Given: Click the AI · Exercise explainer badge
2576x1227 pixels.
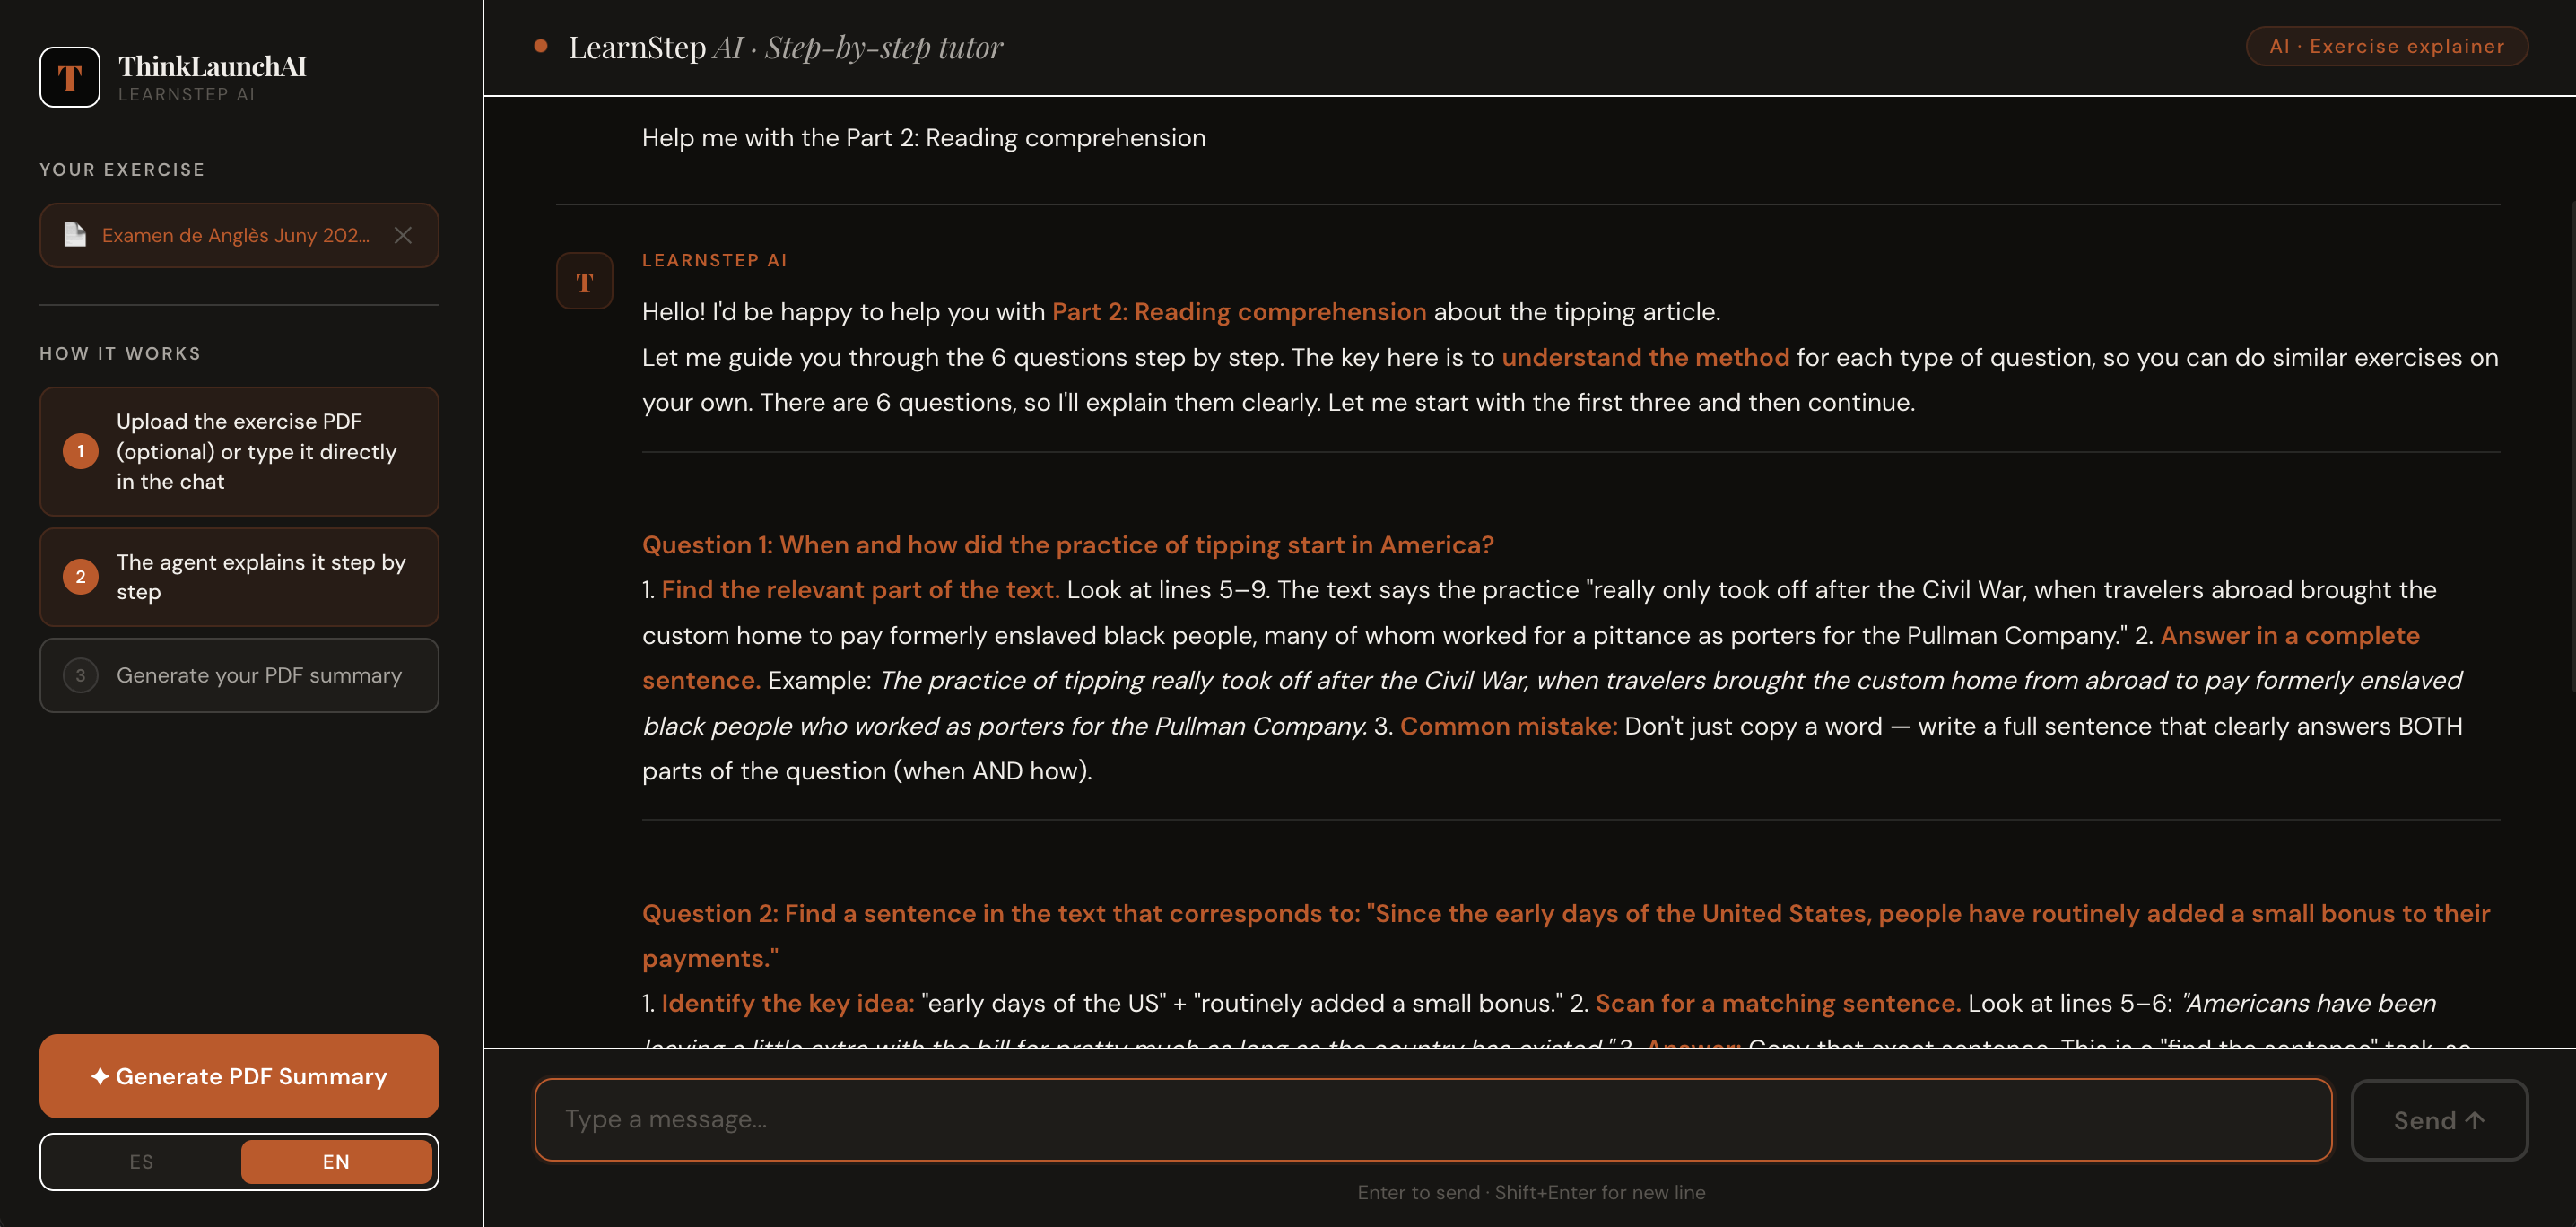Looking at the screenshot, I should click(x=2387, y=46).
